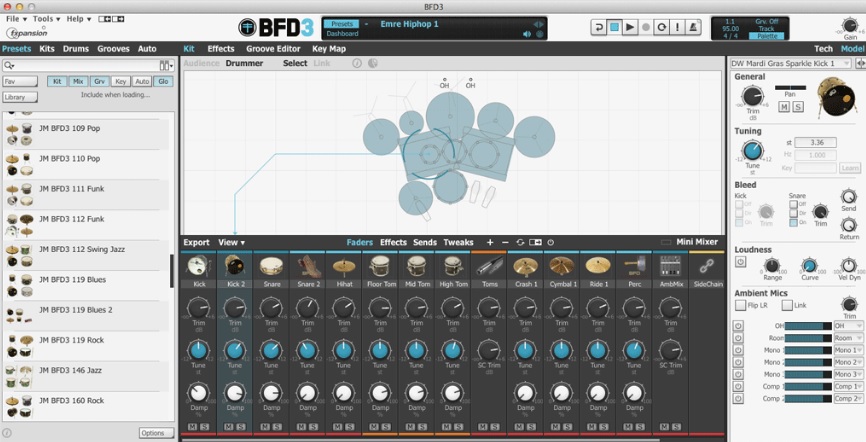
Task: Open the Room output dropdown
Action: [848, 338]
